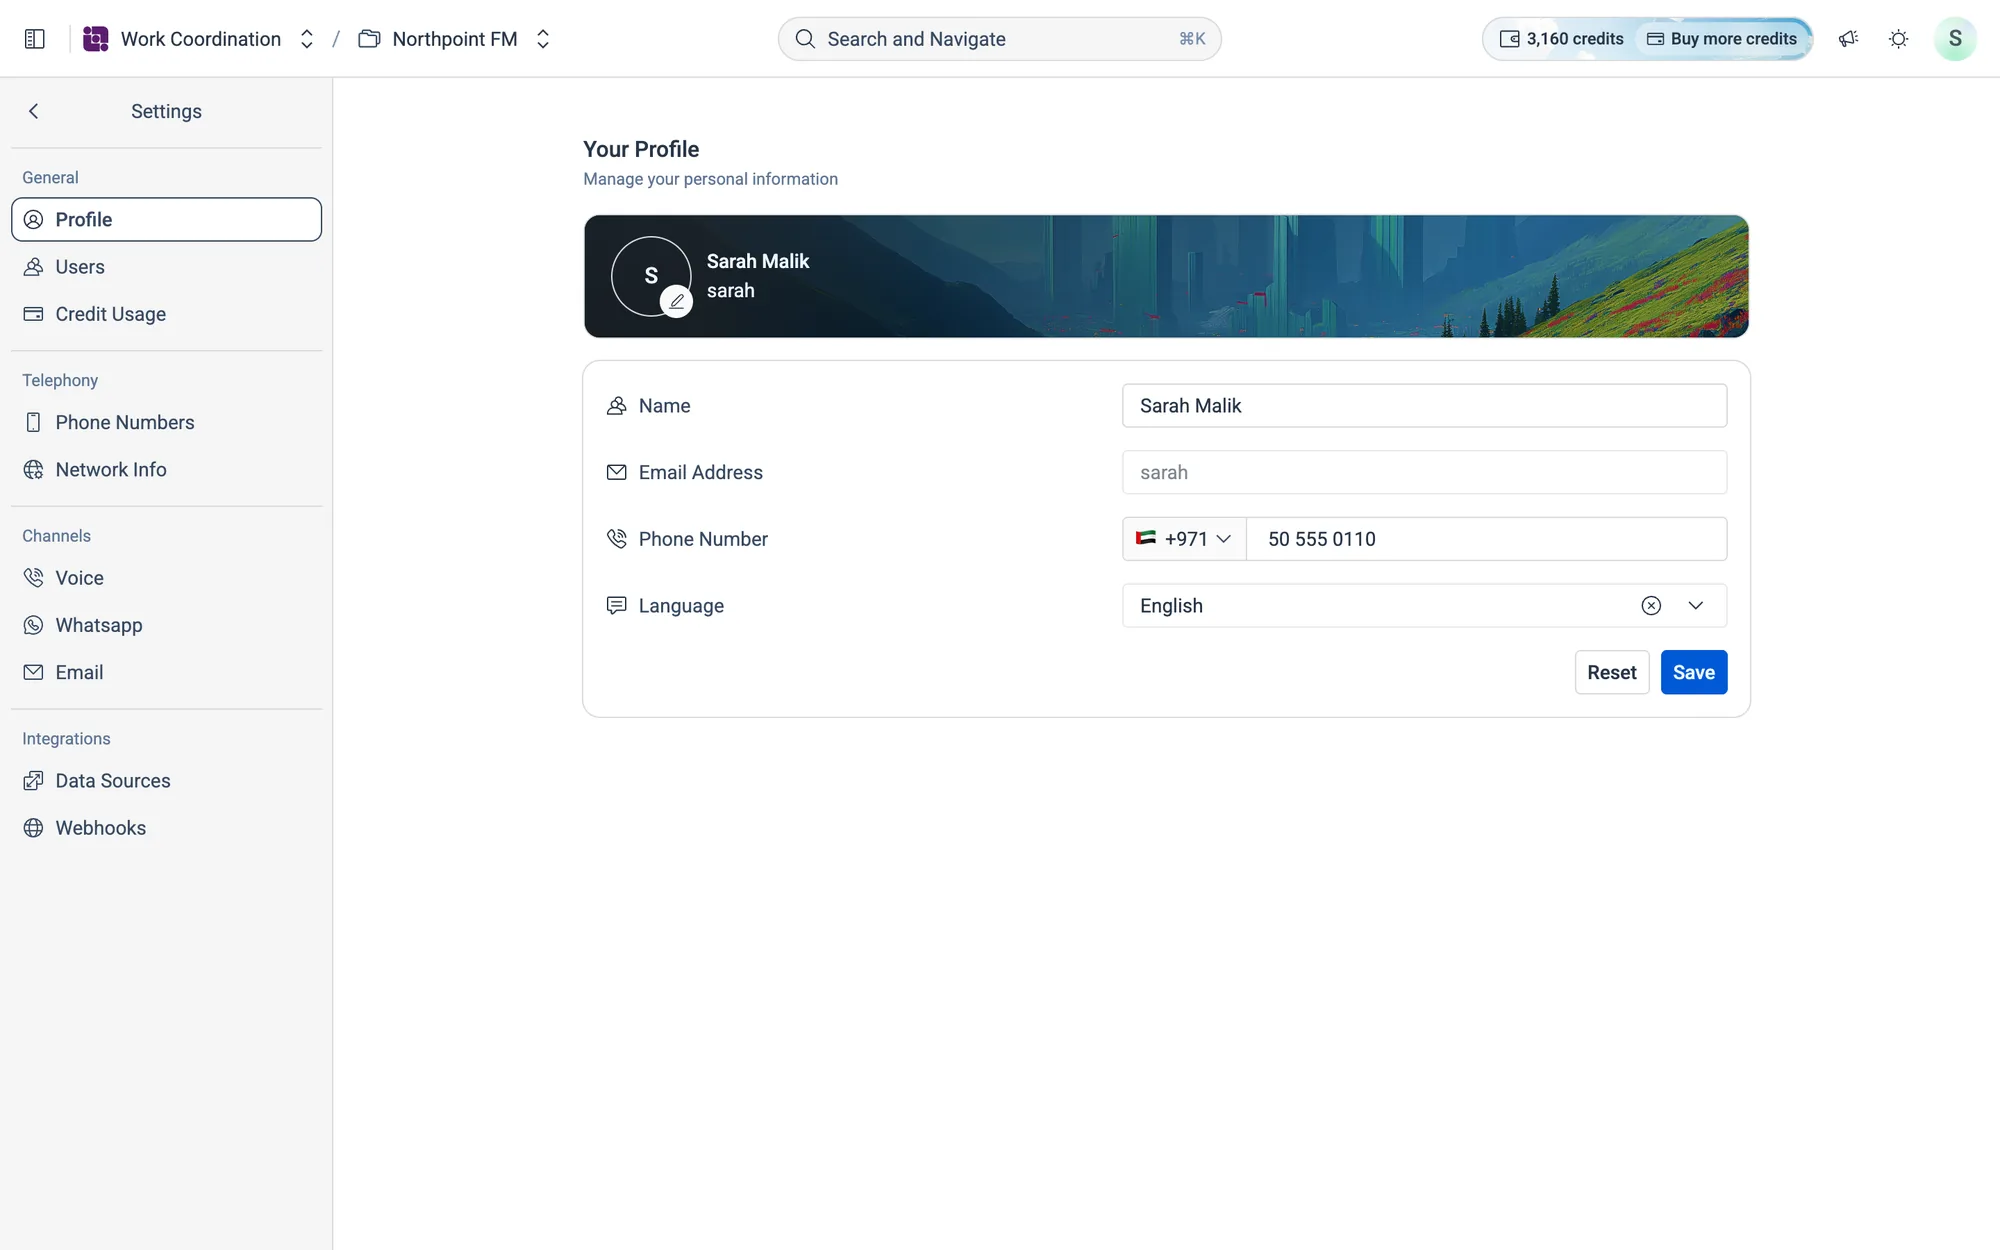The image size is (2000, 1250).
Task: Edit profile picture with the pencil icon
Action: tap(677, 300)
